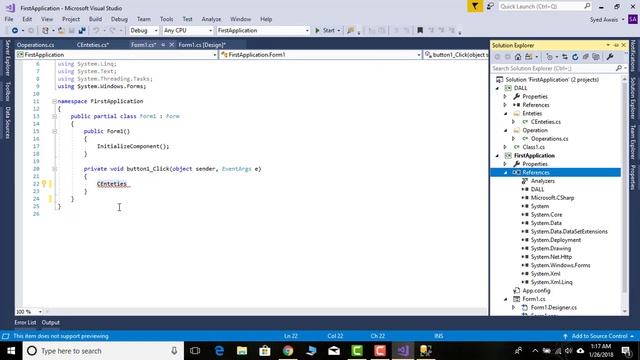Open the File menu
This screenshot has height=360, width=640.
click(x=9, y=19)
